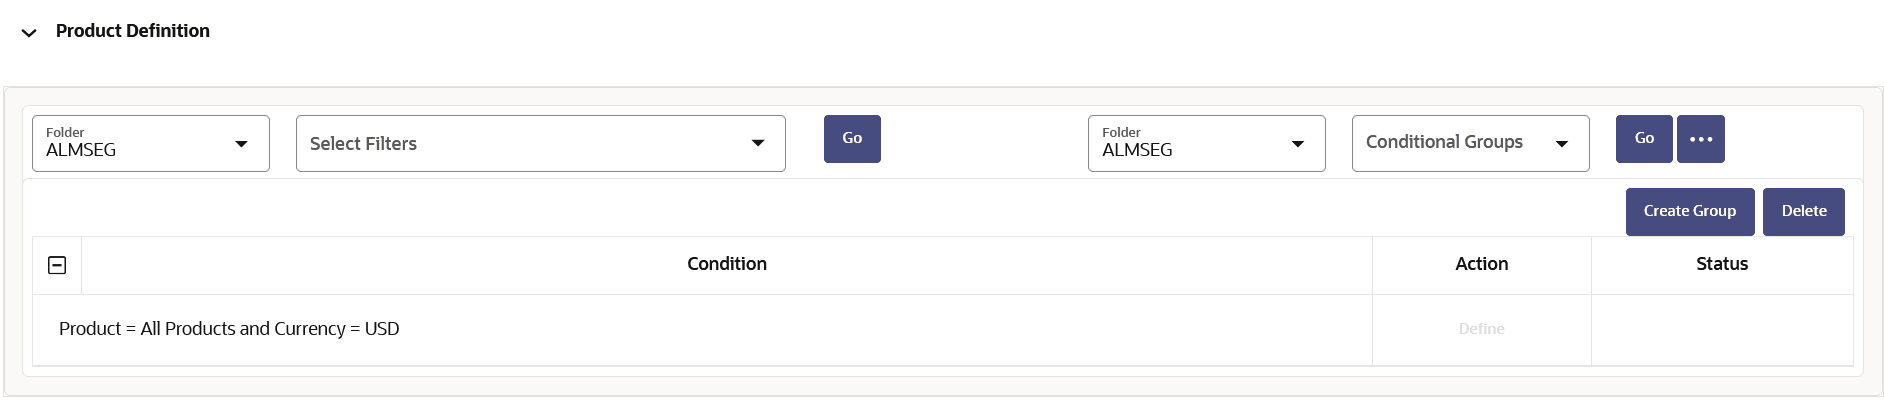Click the Status column header
The image size is (1884, 400).
point(1722,264)
